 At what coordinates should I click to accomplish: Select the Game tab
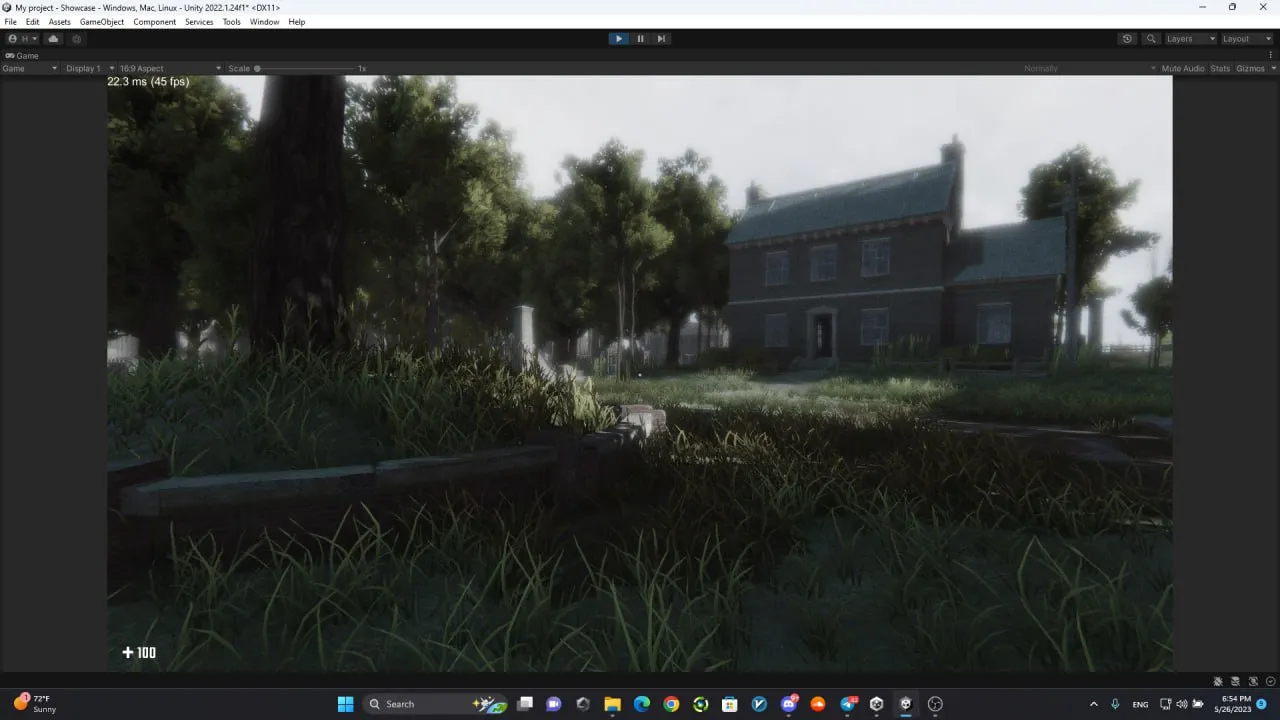22,56
